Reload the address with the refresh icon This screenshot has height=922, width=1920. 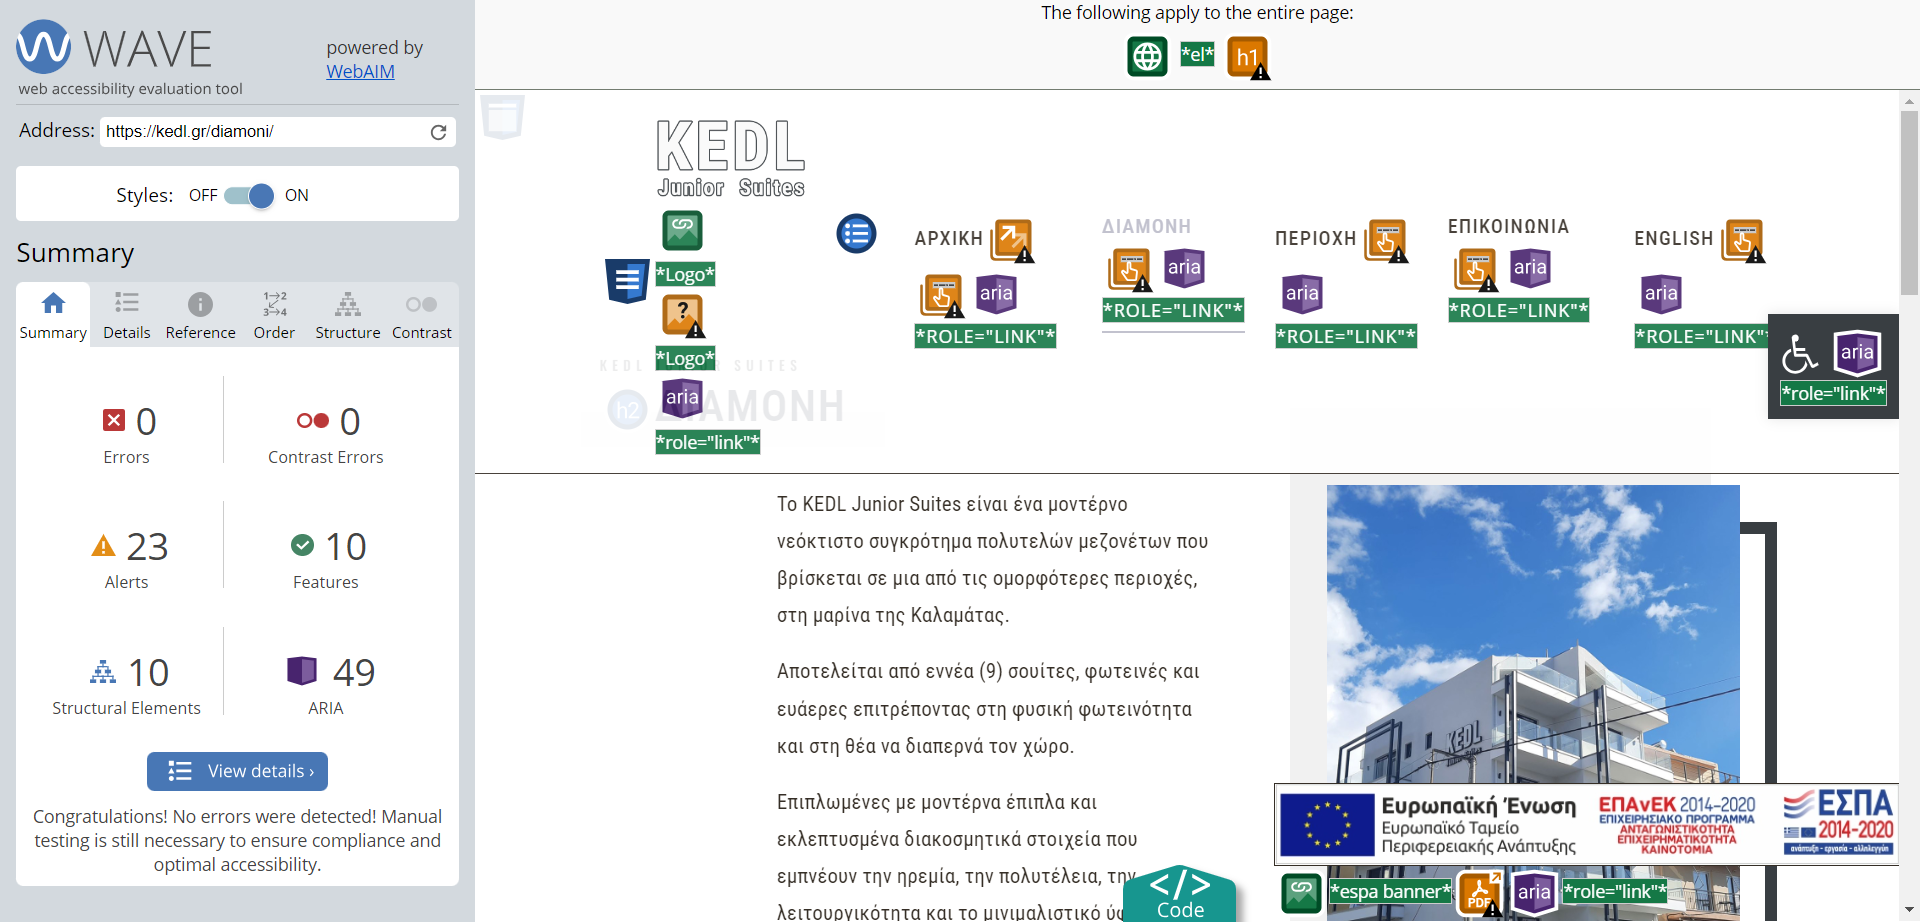point(438,132)
